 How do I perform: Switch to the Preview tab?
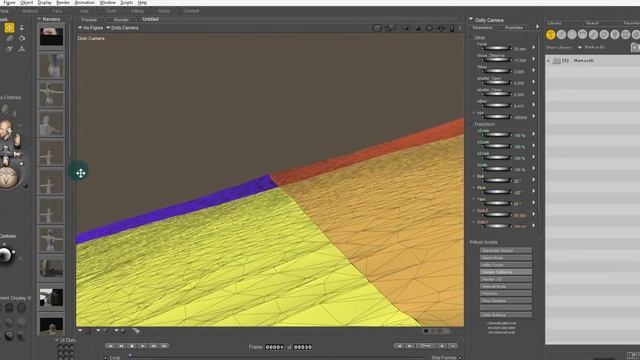point(89,20)
